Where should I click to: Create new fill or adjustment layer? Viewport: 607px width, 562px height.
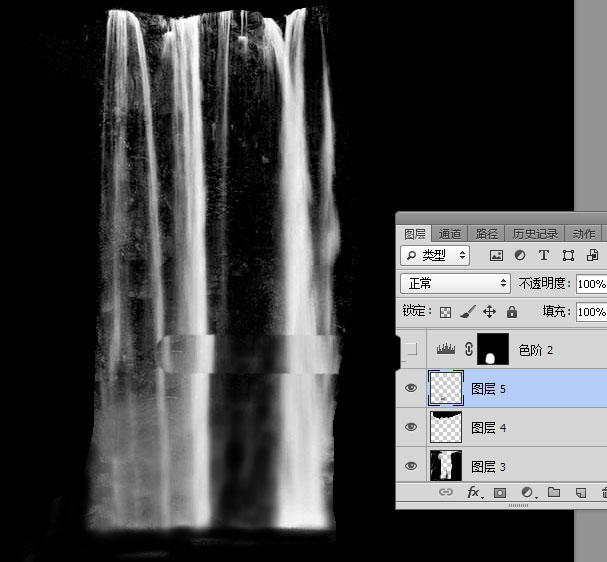tap(527, 493)
